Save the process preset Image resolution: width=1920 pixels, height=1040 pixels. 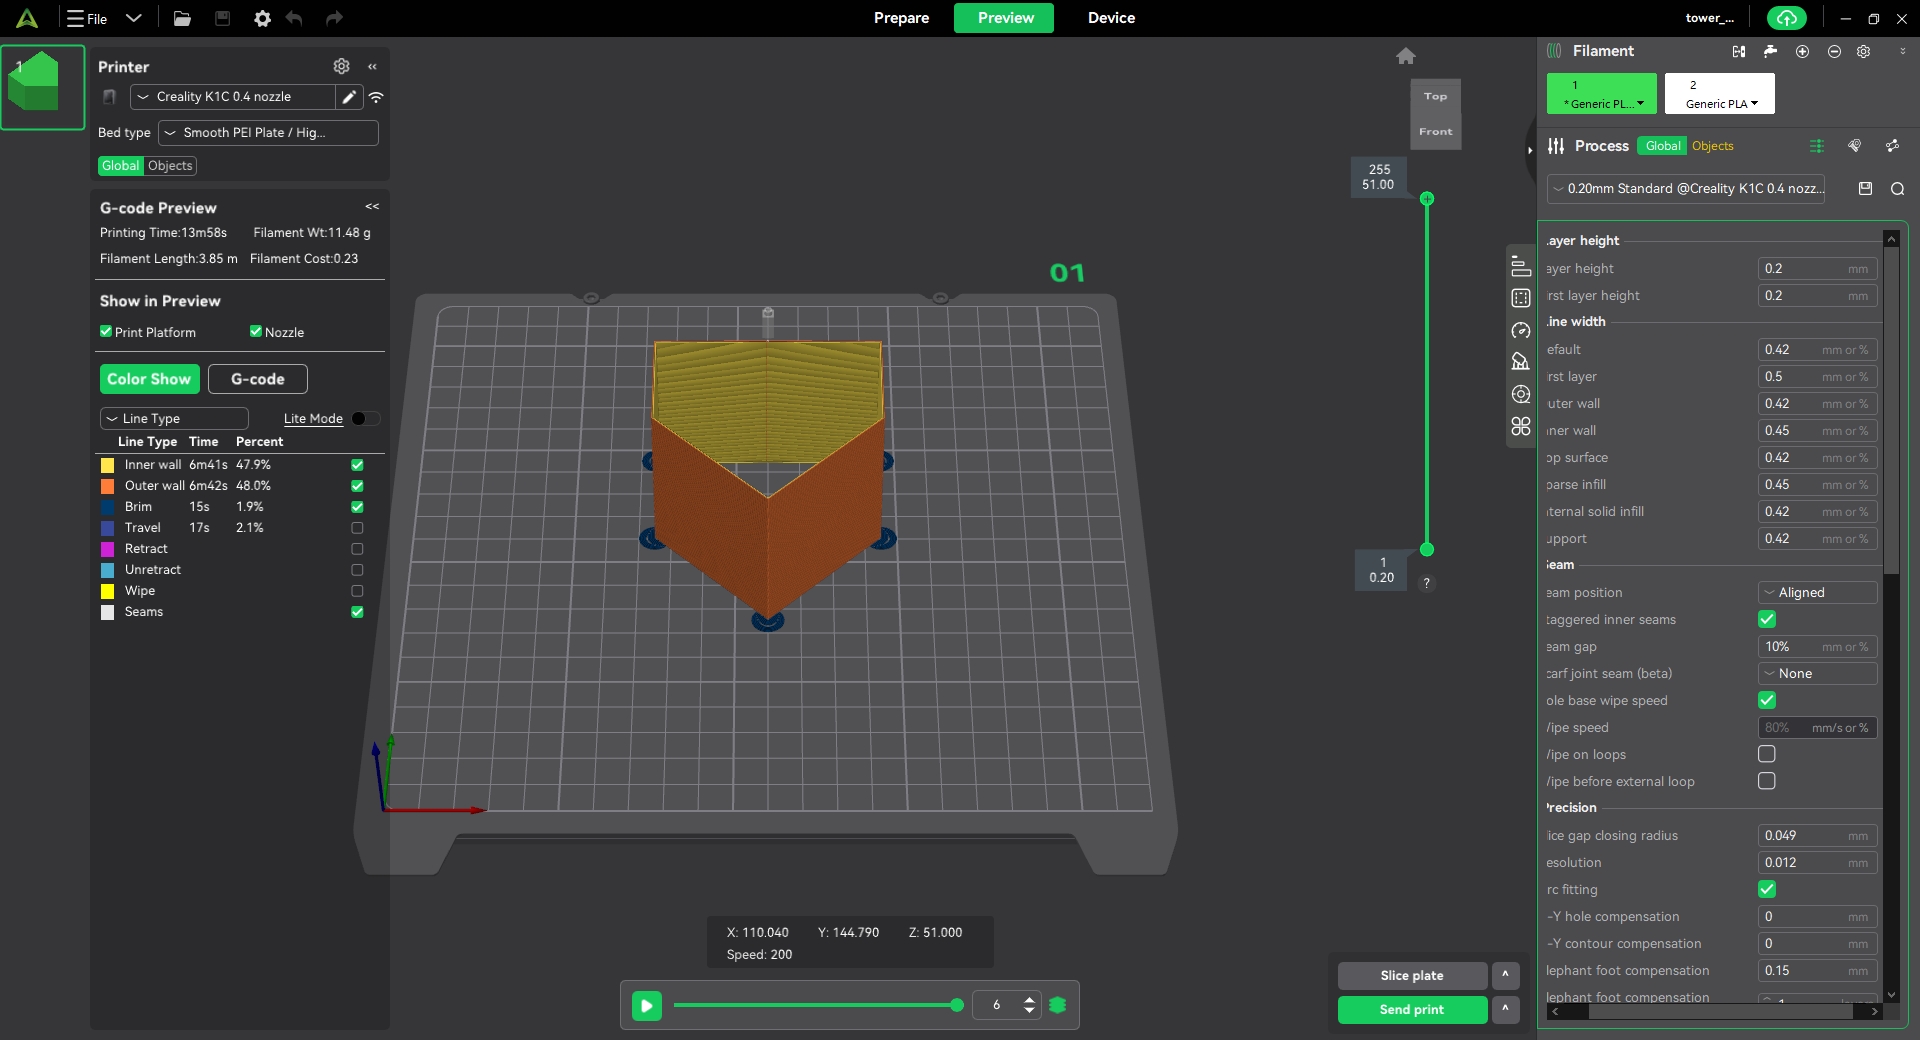coord(1865,189)
